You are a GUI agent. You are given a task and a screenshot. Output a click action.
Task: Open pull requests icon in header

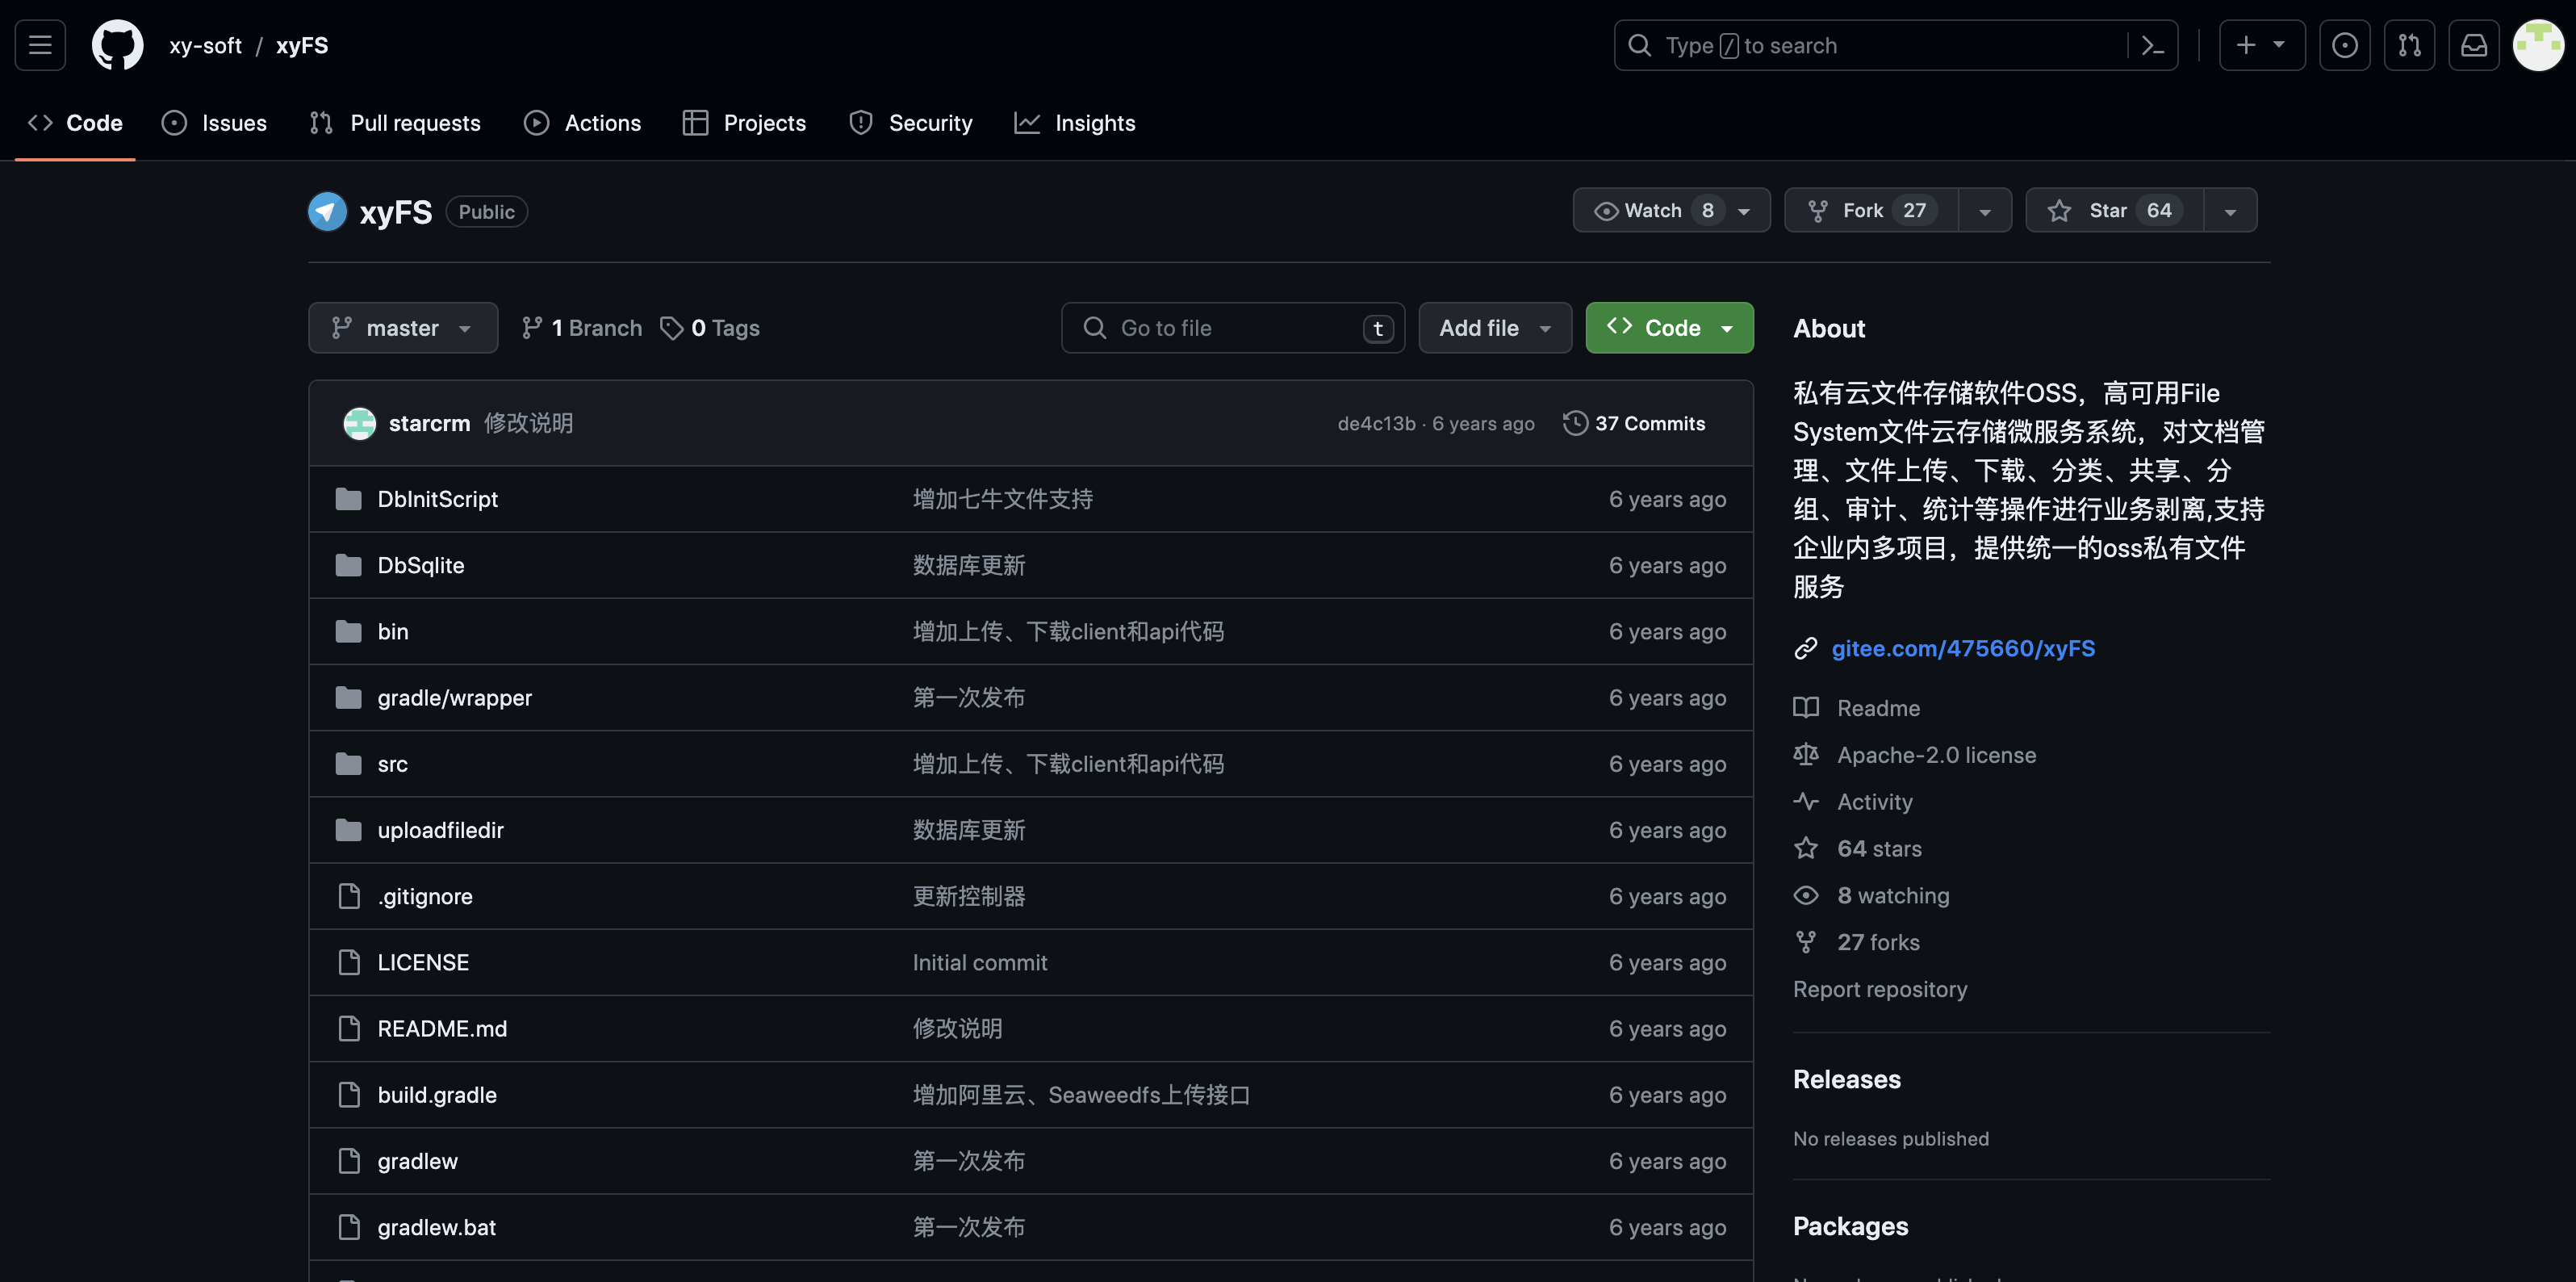2409,45
